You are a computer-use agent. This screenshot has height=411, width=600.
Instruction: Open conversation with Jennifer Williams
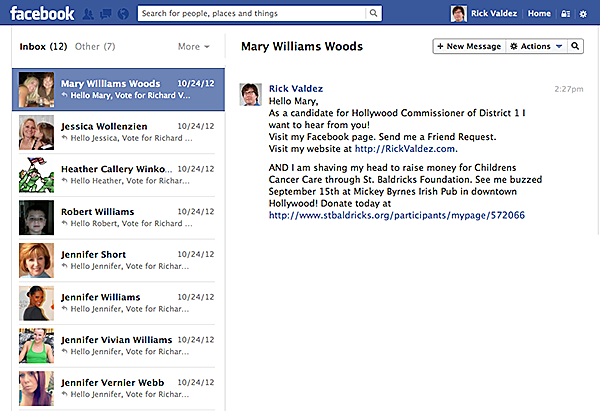(x=118, y=303)
